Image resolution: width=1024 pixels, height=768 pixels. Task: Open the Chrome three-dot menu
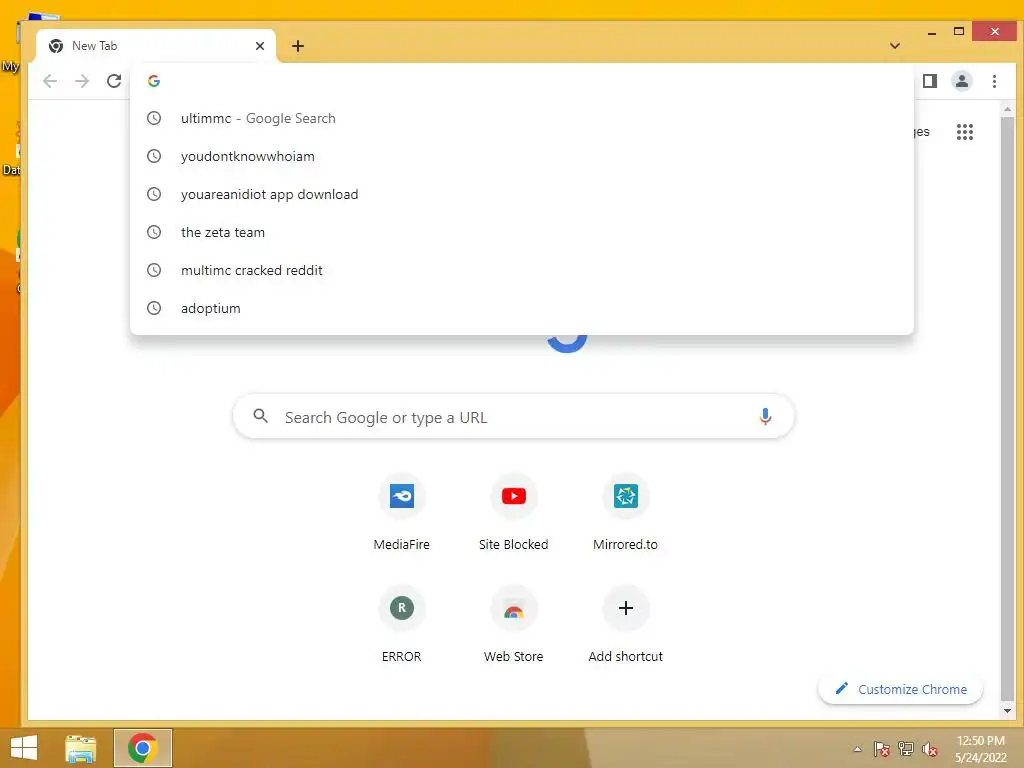click(x=994, y=81)
